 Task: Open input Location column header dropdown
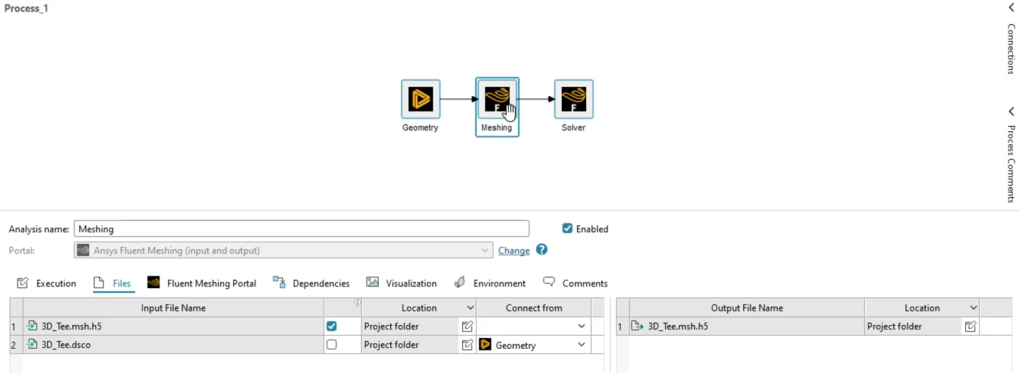470,308
